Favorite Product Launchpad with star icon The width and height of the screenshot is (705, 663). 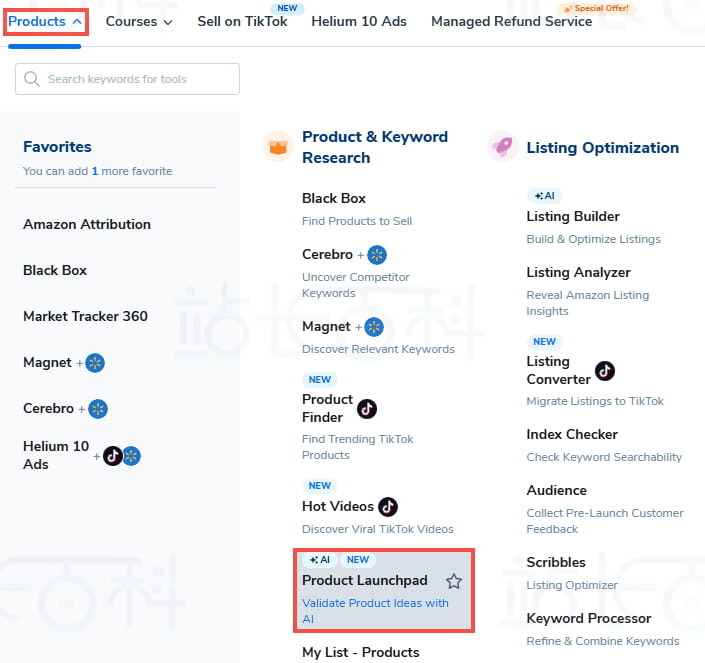point(454,581)
